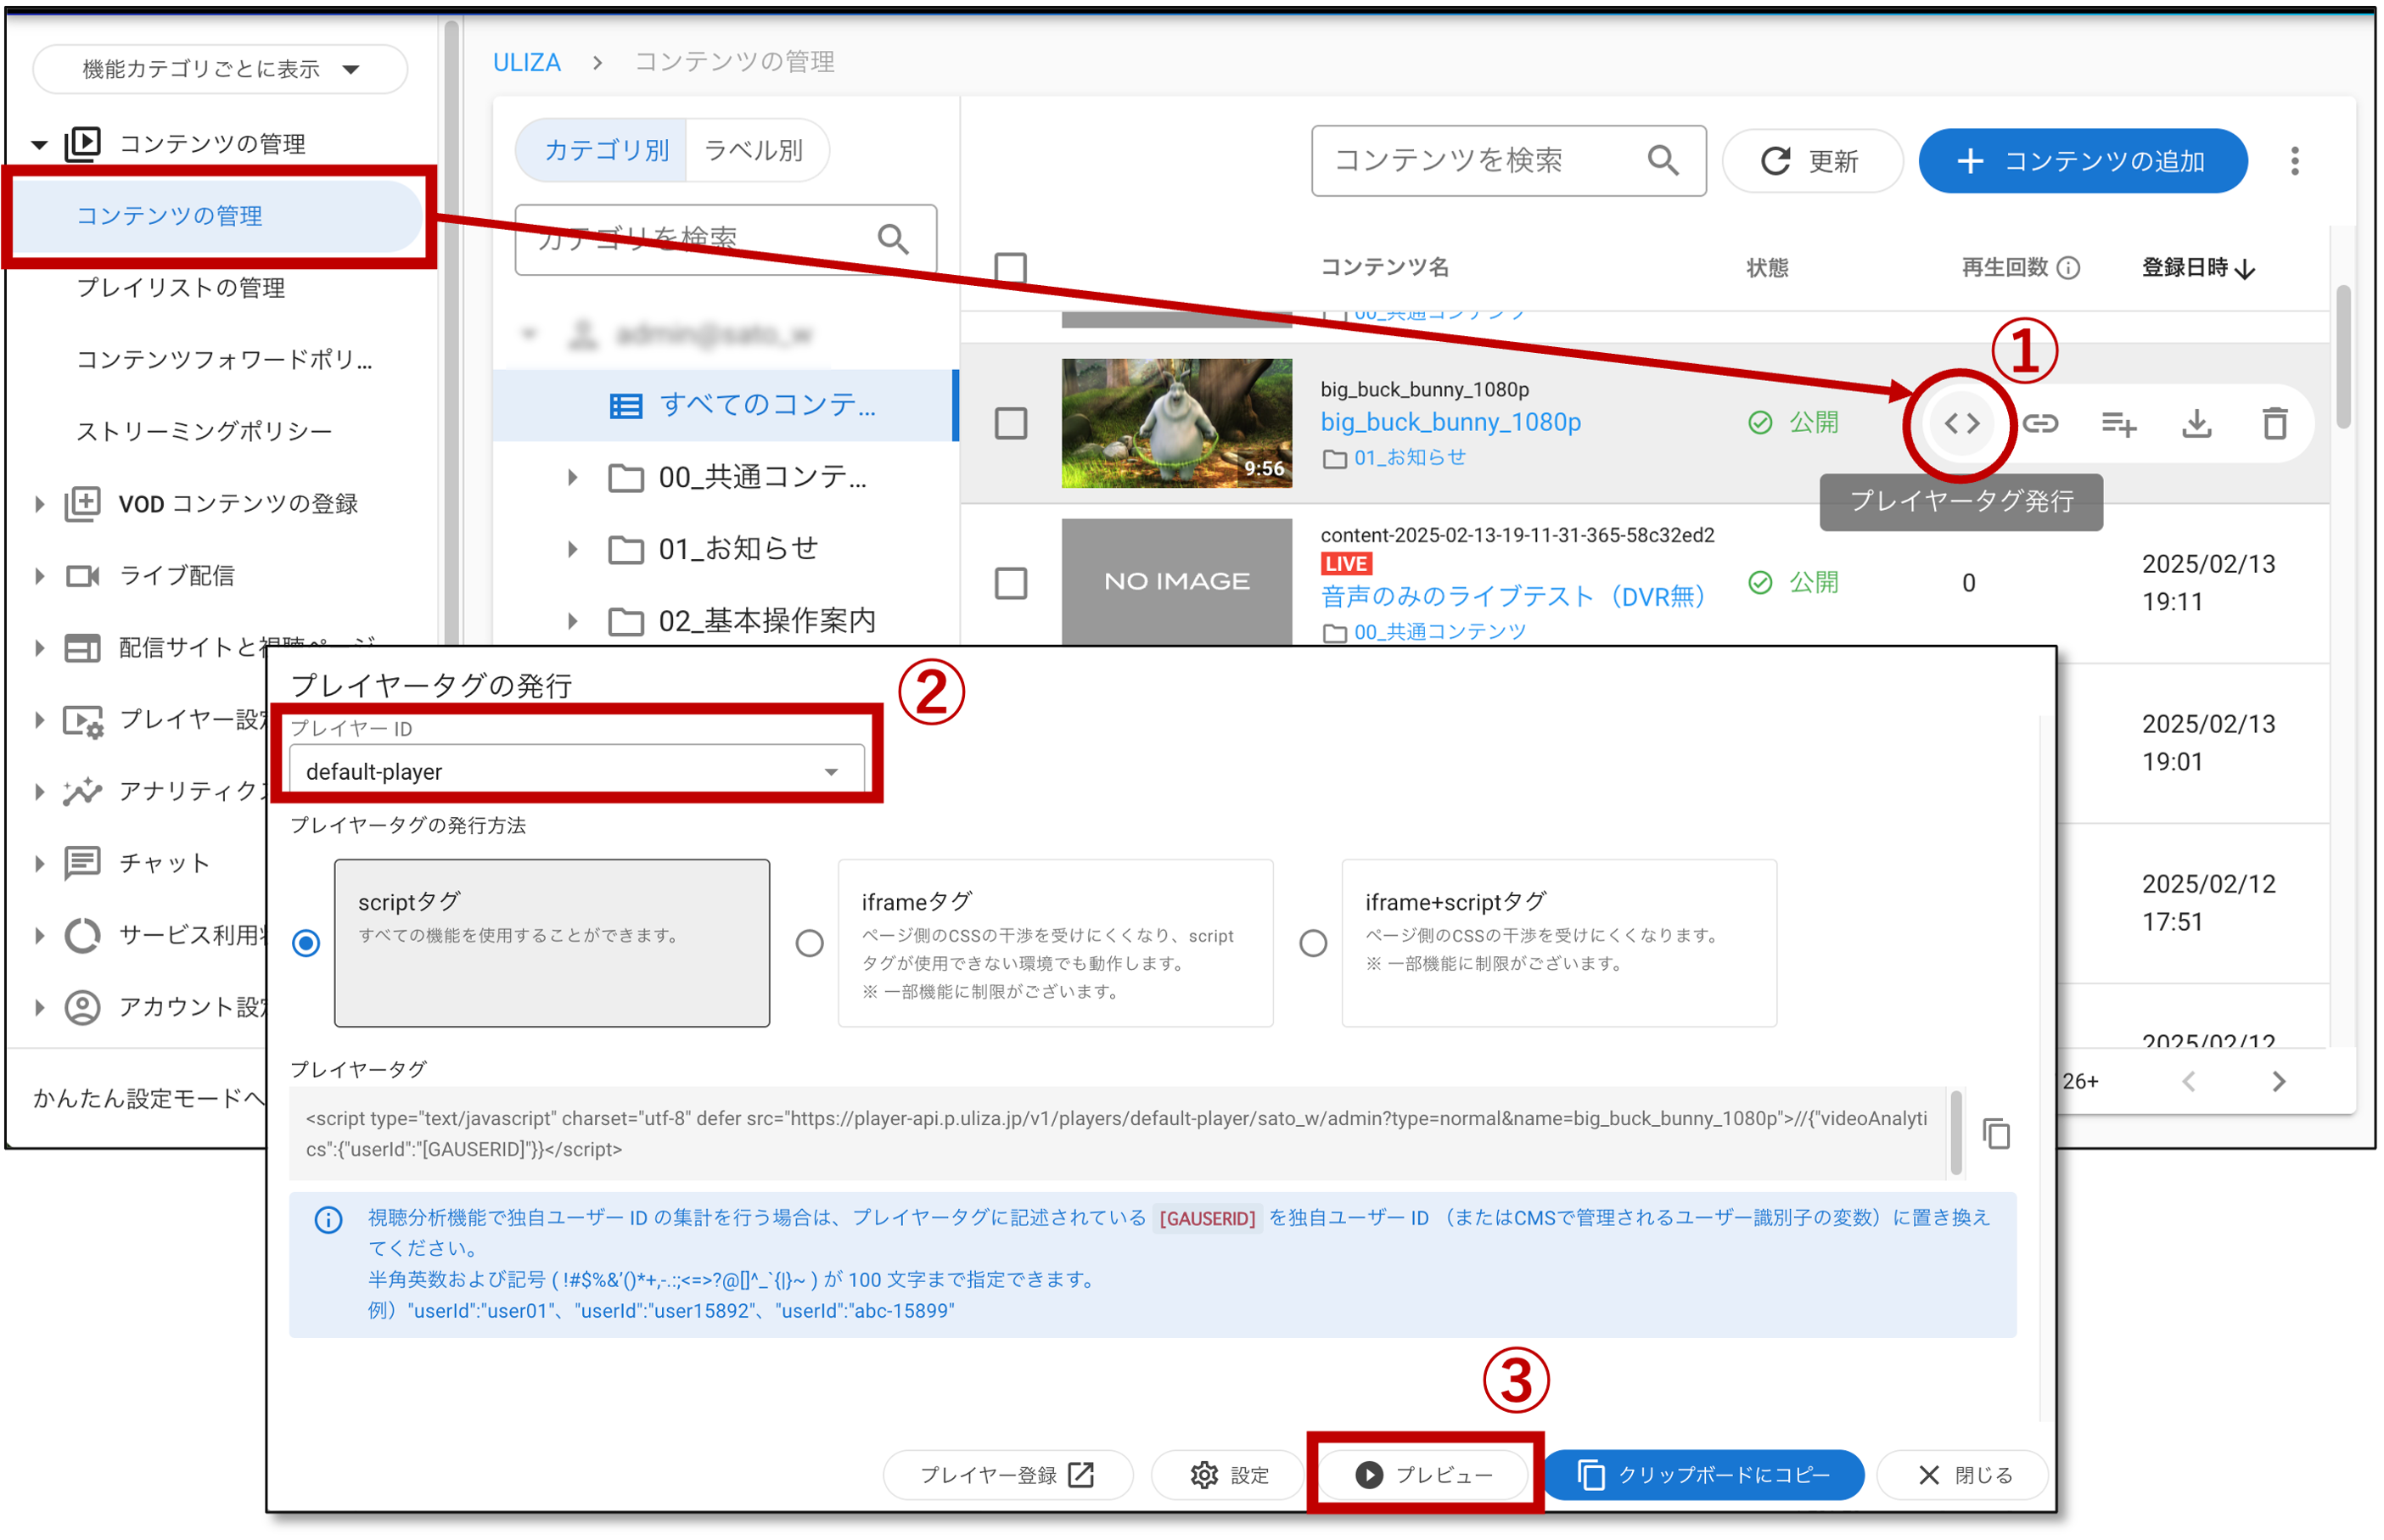The width and height of the screenshot is (2384, 1540).
Task: Click the 設定 button in dialog
Action: pyautogui.click(x=1228, y=1475)
